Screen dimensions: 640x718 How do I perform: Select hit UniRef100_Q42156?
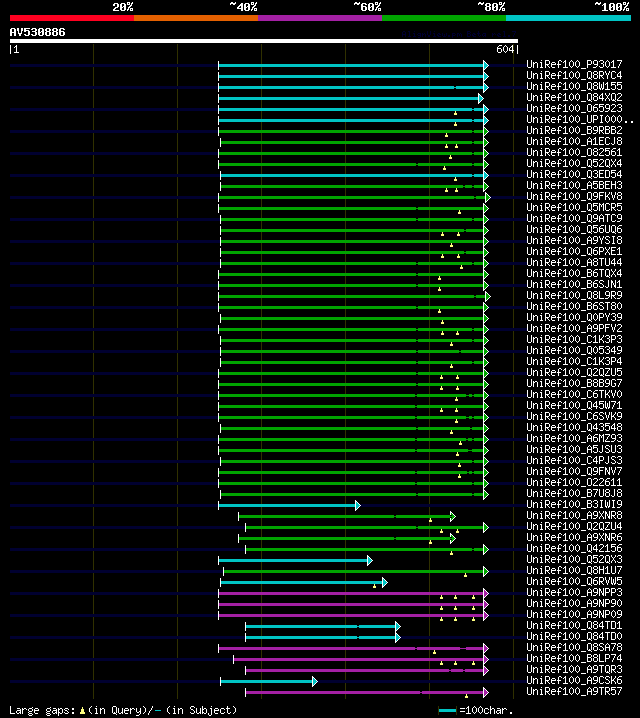pyautogui.click(x=574, y=548)
